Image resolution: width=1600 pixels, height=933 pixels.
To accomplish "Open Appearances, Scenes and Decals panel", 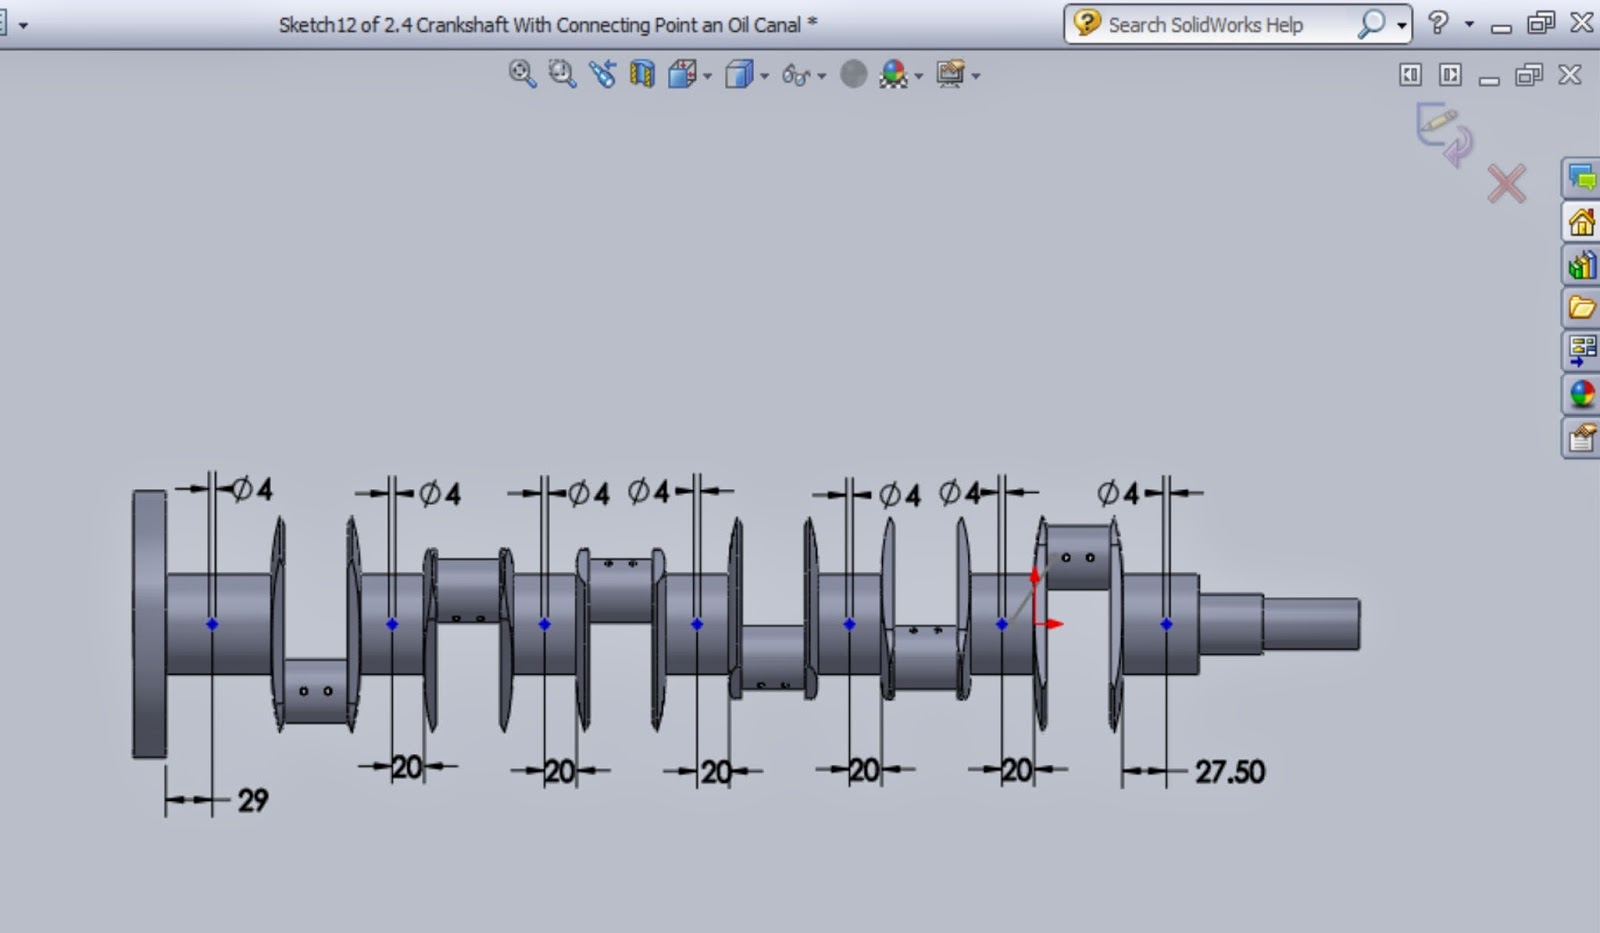I will [x=1581, y=394].
